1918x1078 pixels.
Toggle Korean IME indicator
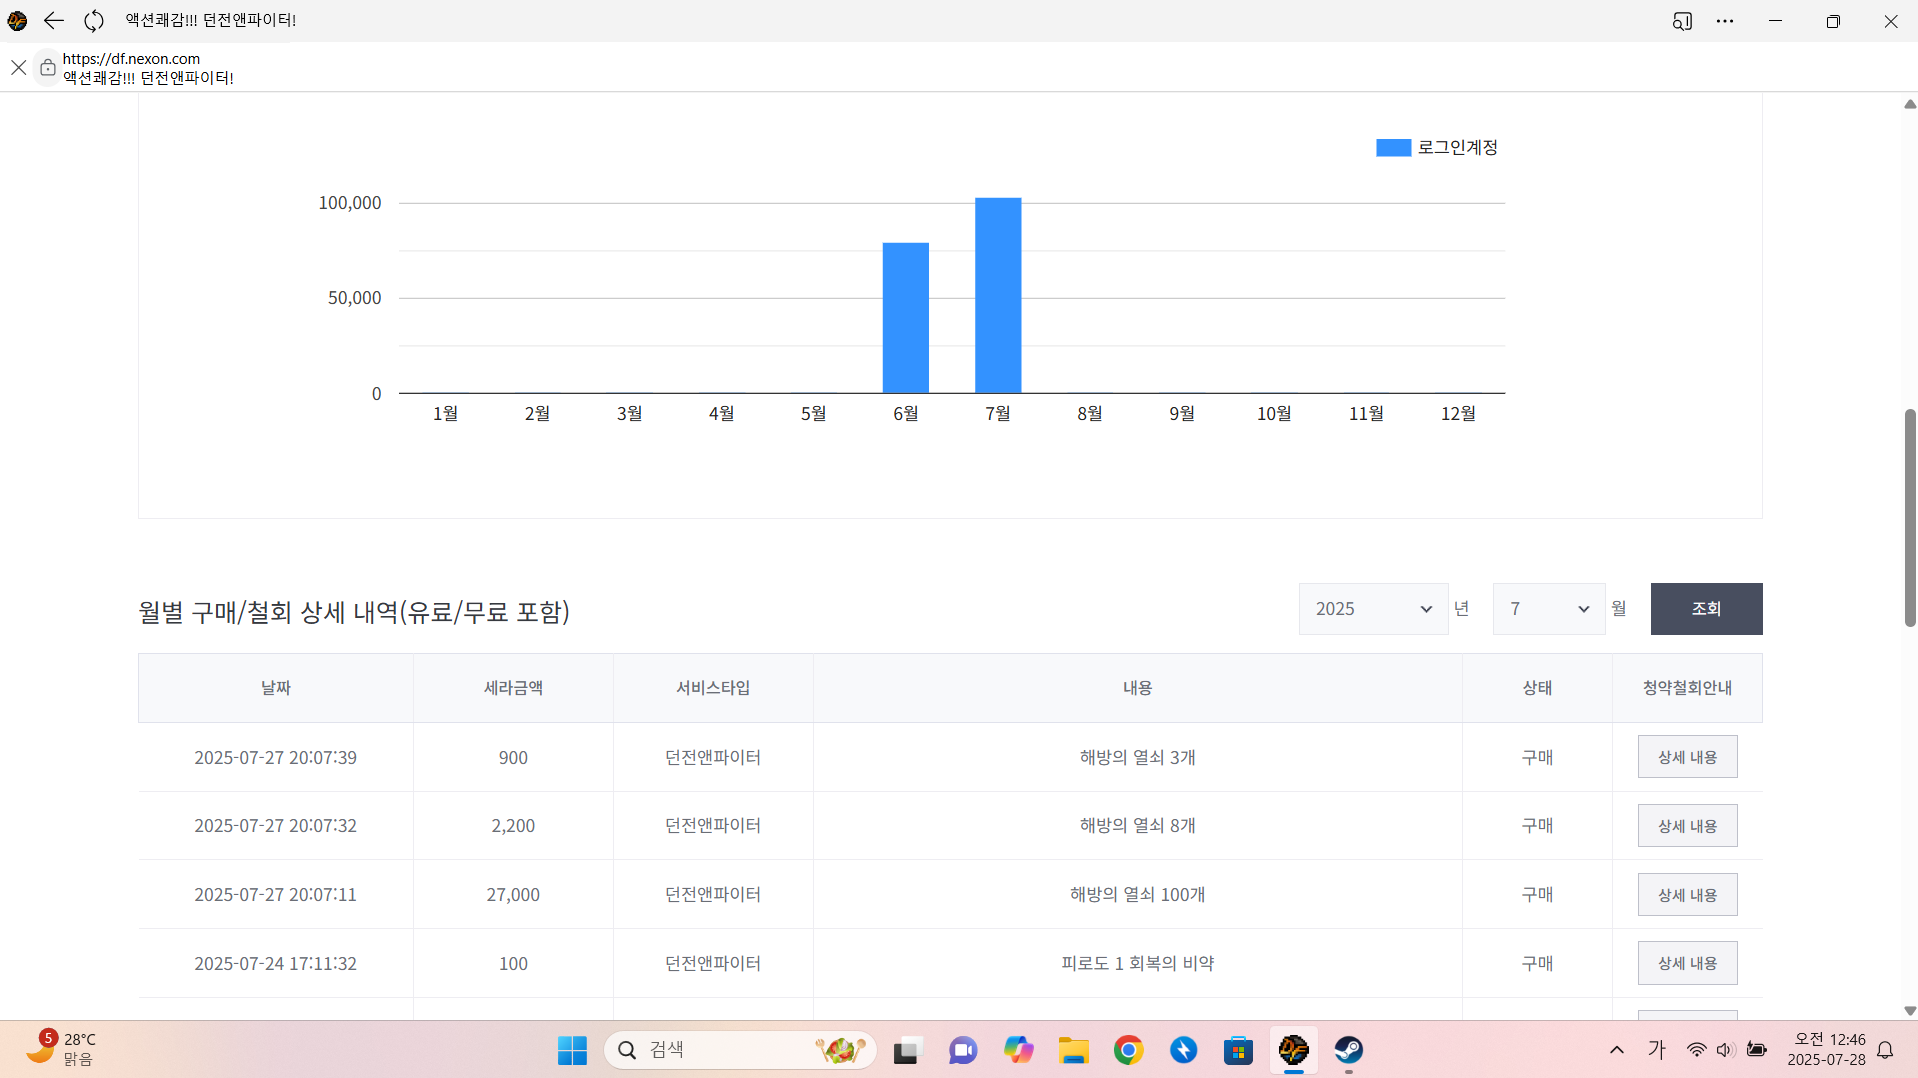click(1657, 1049)
